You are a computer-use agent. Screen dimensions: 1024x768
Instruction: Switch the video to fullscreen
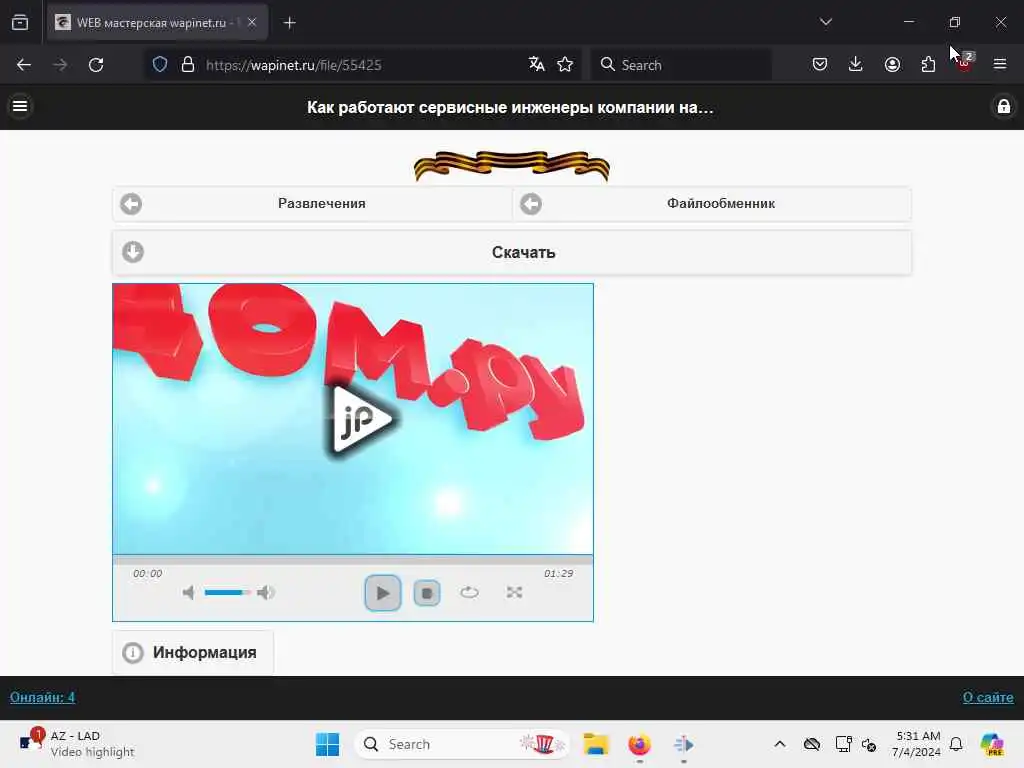(x=514, y=592)
